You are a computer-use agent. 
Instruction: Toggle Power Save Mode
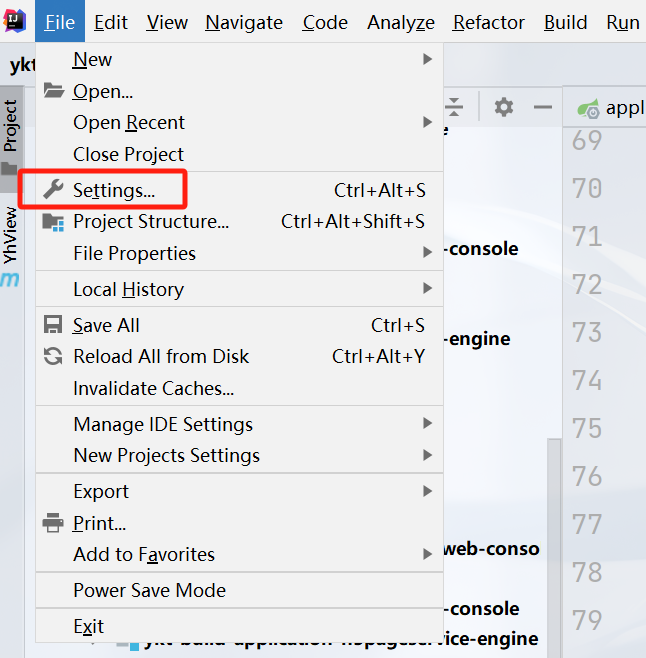click(x=149, y=590)
